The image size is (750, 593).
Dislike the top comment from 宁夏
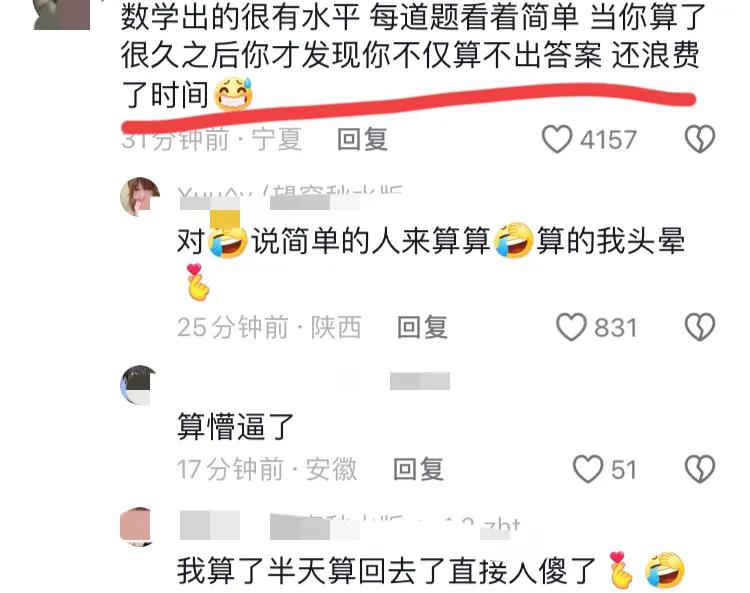700,139
